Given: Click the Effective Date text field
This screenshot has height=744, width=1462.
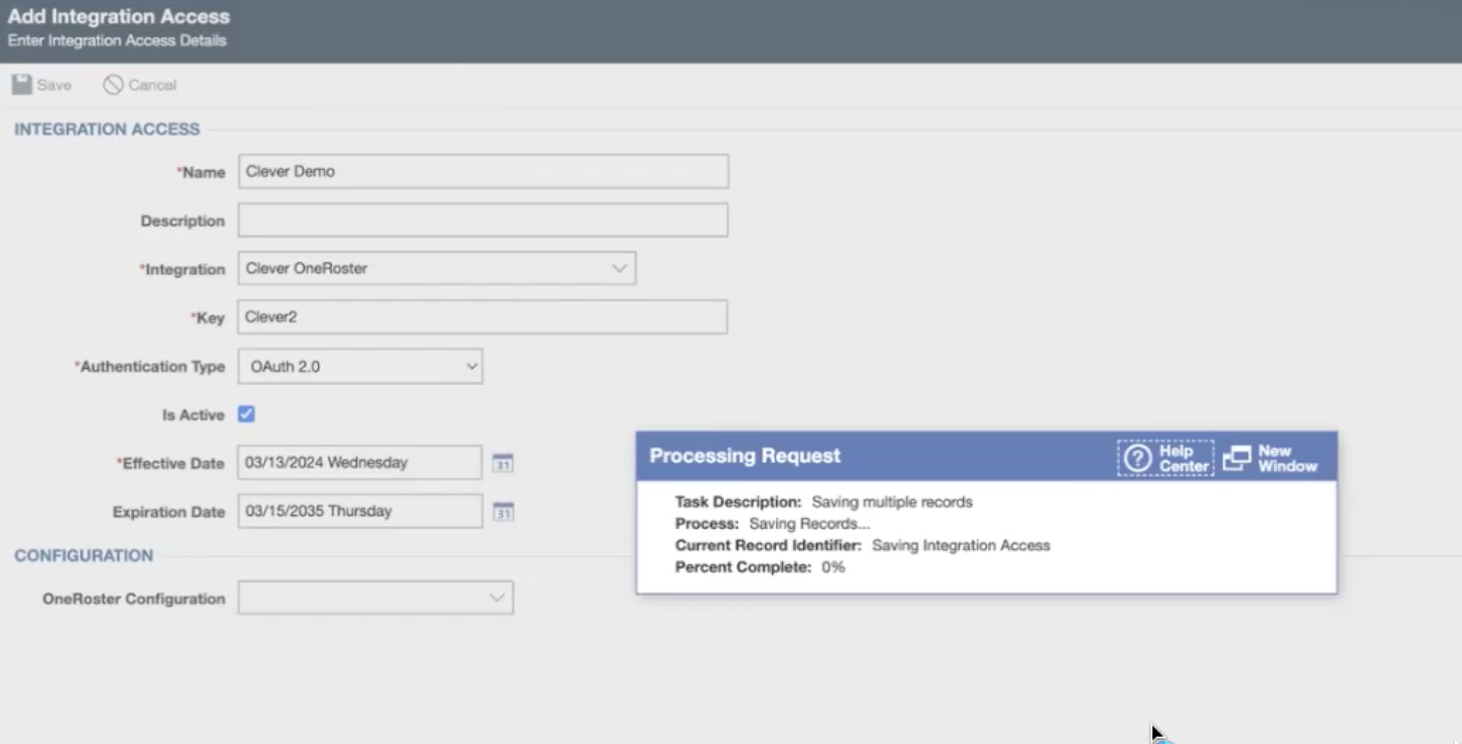Looking at the screenshot, I should (x=360, y=462).
